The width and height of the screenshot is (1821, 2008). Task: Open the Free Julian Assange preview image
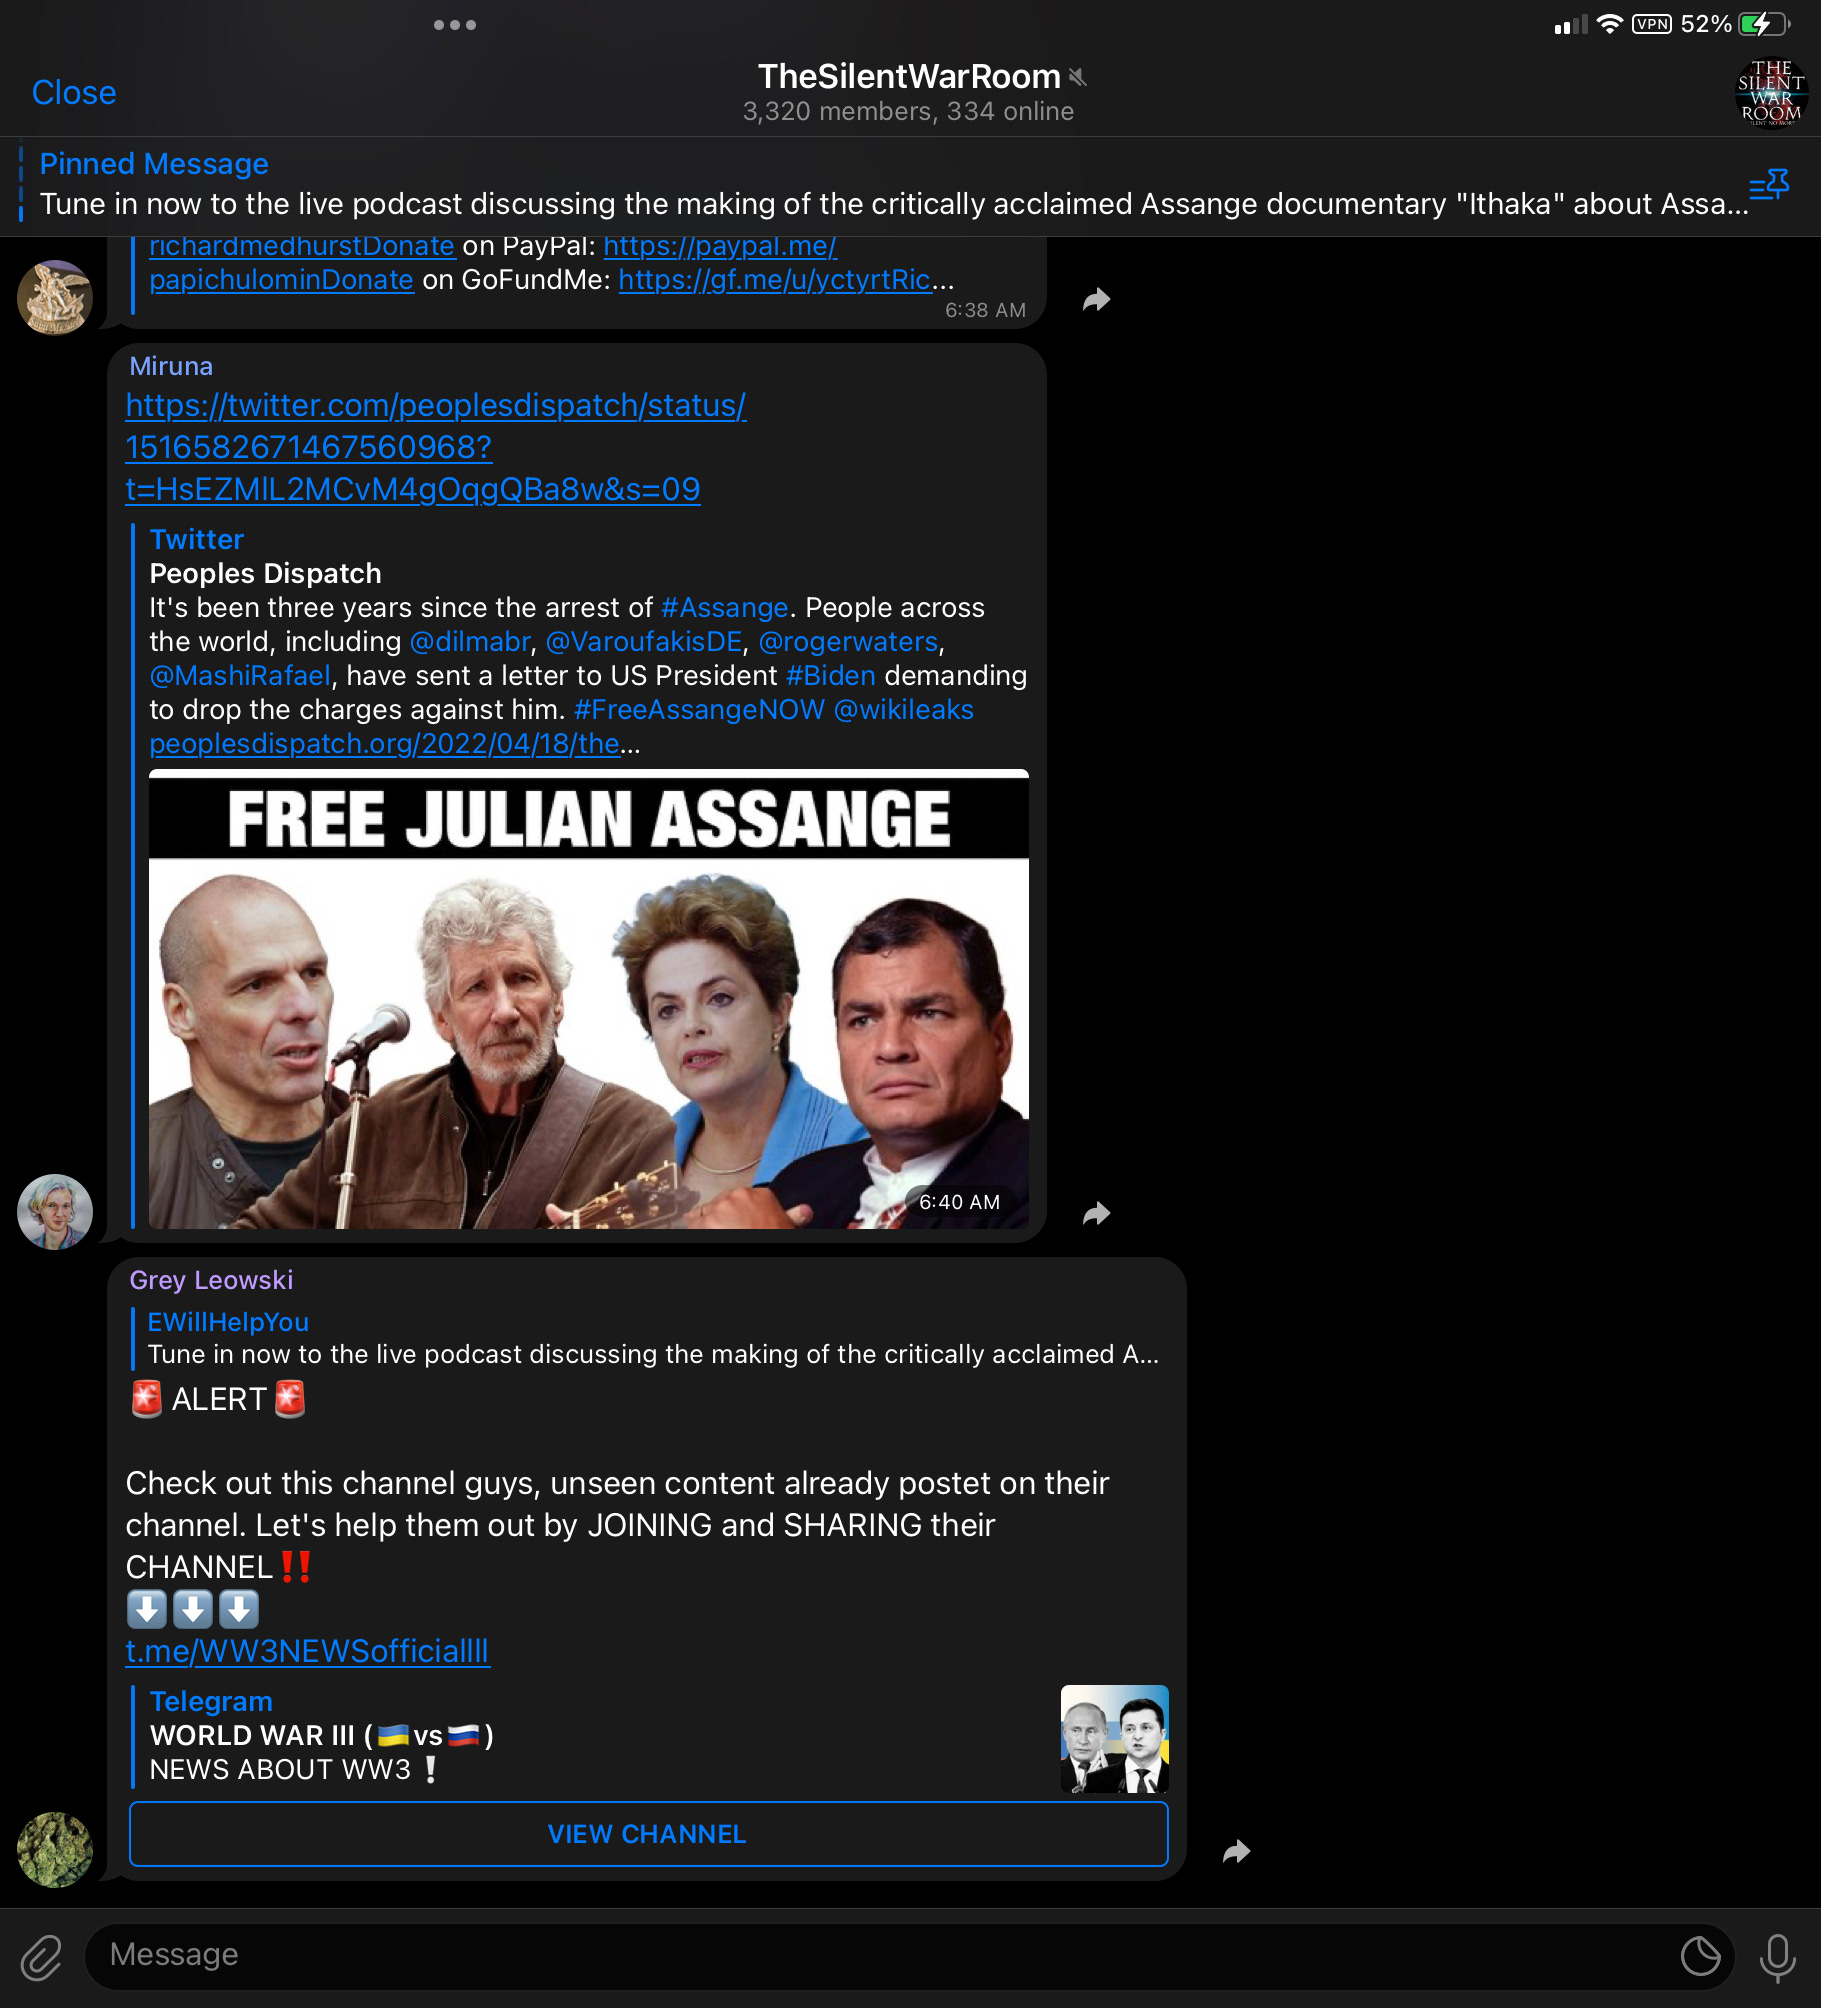tap(589, 999)
